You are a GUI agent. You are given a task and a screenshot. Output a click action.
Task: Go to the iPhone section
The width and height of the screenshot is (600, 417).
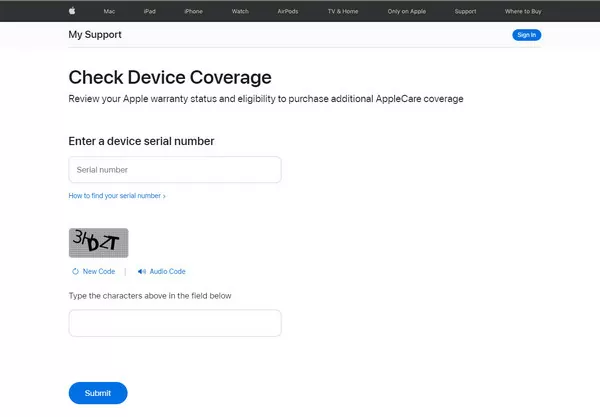[x=194, y=11]
